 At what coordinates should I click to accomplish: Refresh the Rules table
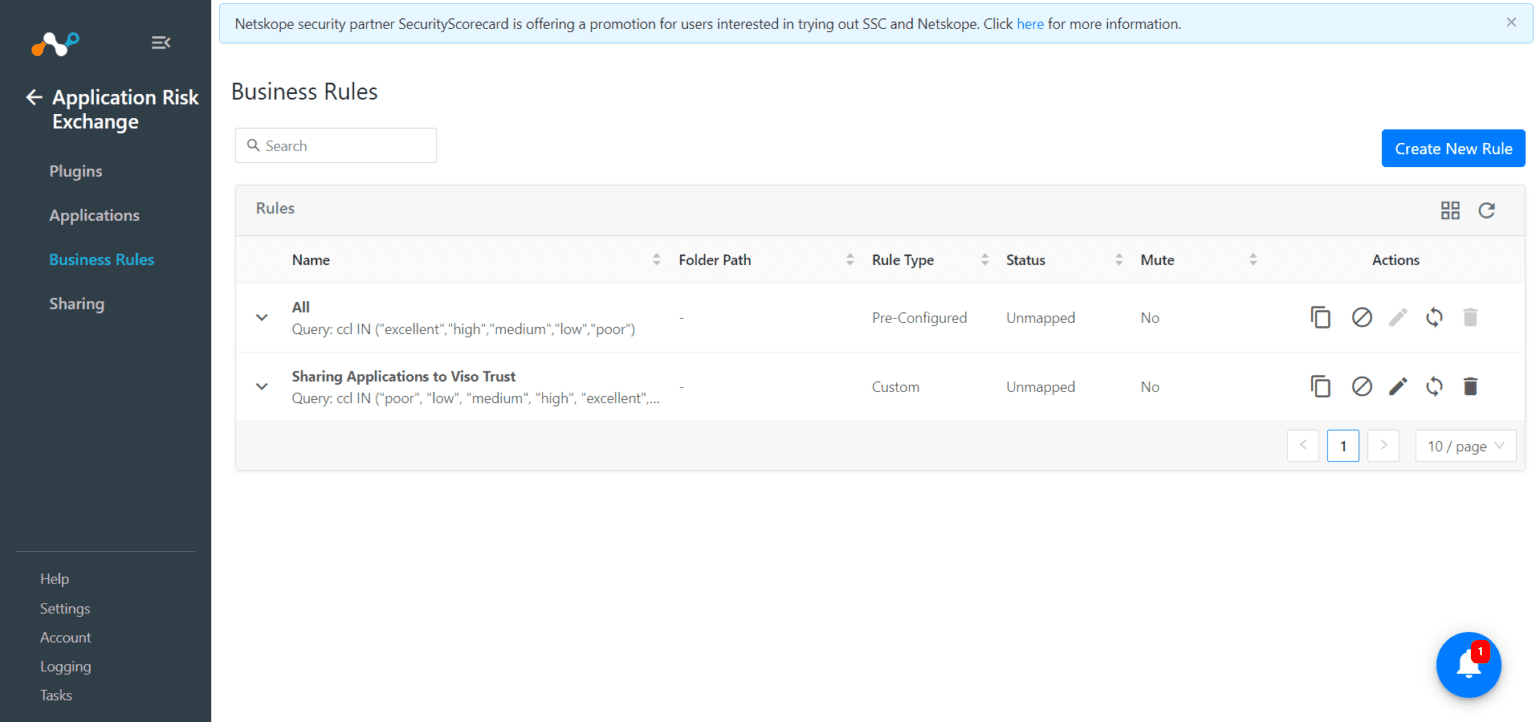tap(1486, 210)
